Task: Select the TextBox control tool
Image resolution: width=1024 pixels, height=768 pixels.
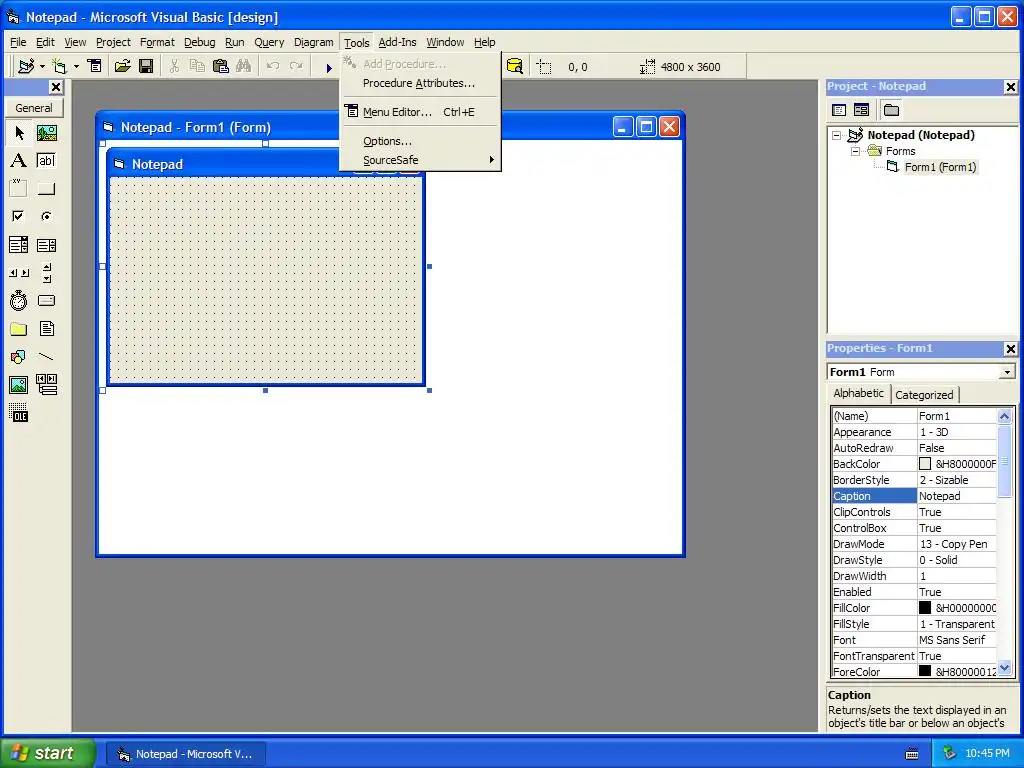Action: (x=46, y=161)
